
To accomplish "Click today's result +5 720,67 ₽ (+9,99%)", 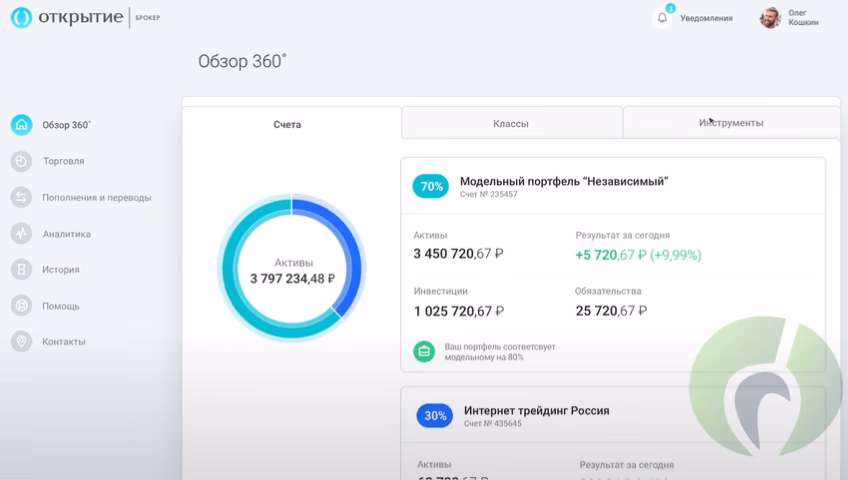I will 638,255.
